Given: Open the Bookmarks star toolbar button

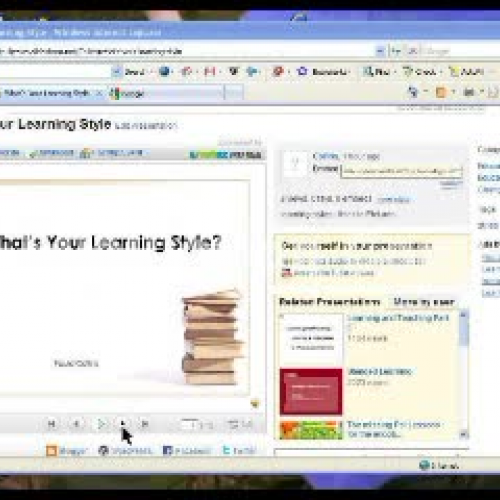Looking at the screenshot, I should (323, 71).
